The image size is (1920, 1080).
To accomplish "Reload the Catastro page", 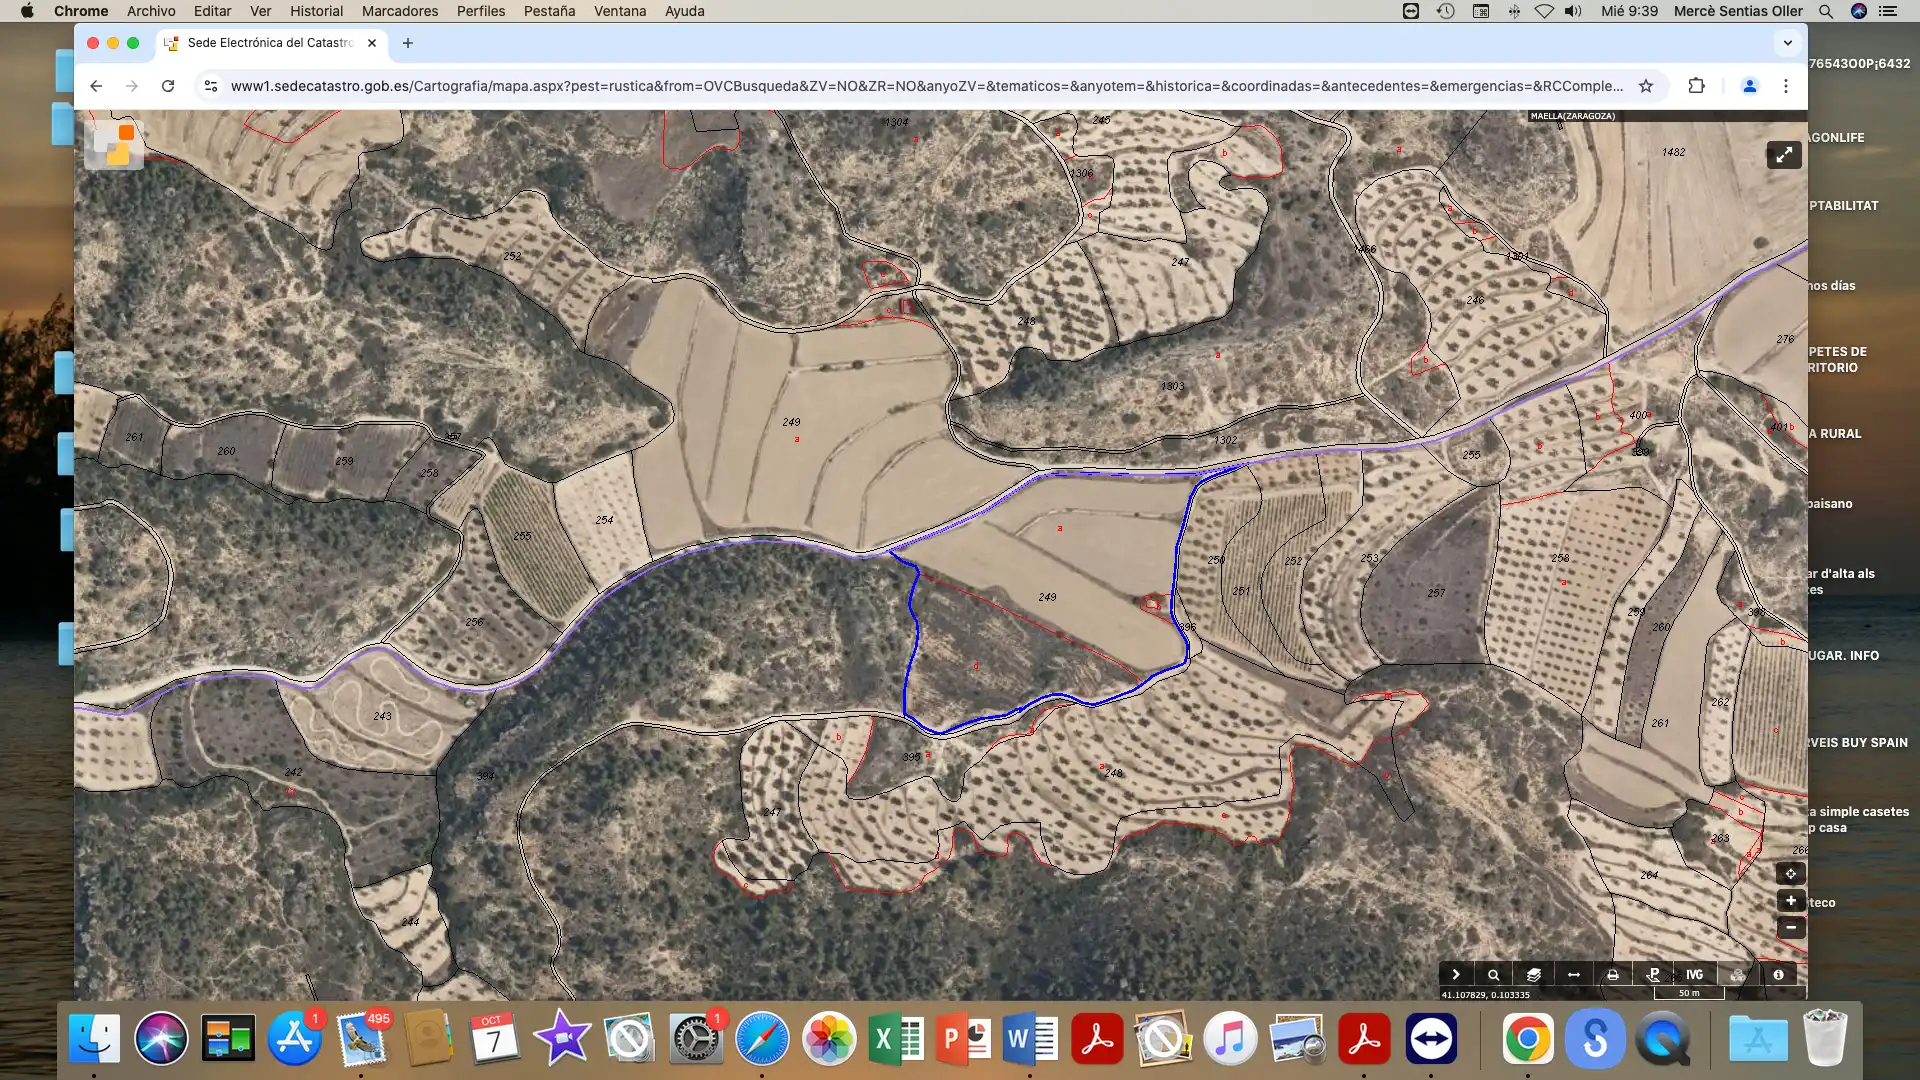I will point(168,86).
